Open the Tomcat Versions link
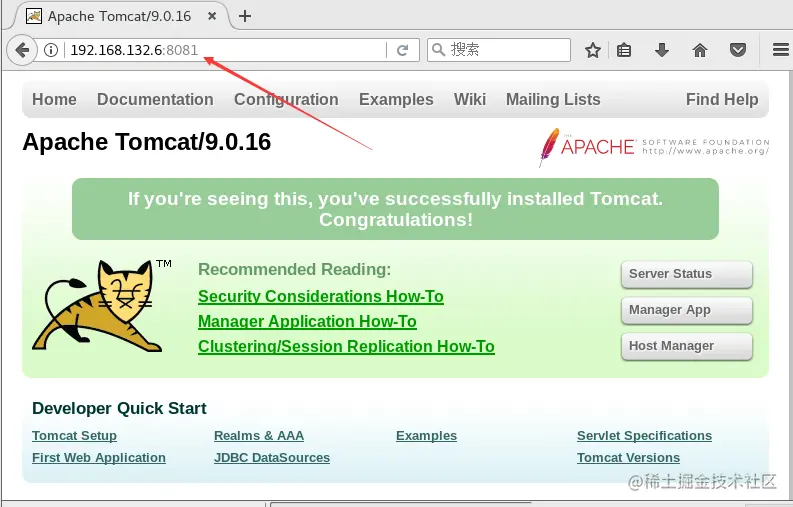Screen dimensions: 793x507 pos(628,457)
